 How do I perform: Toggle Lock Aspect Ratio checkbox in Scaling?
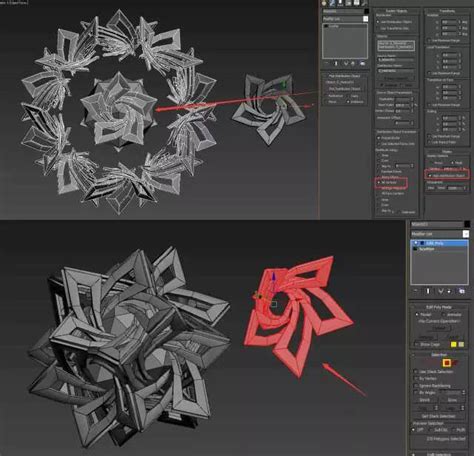pyautogui.click(x=429, y=142)
